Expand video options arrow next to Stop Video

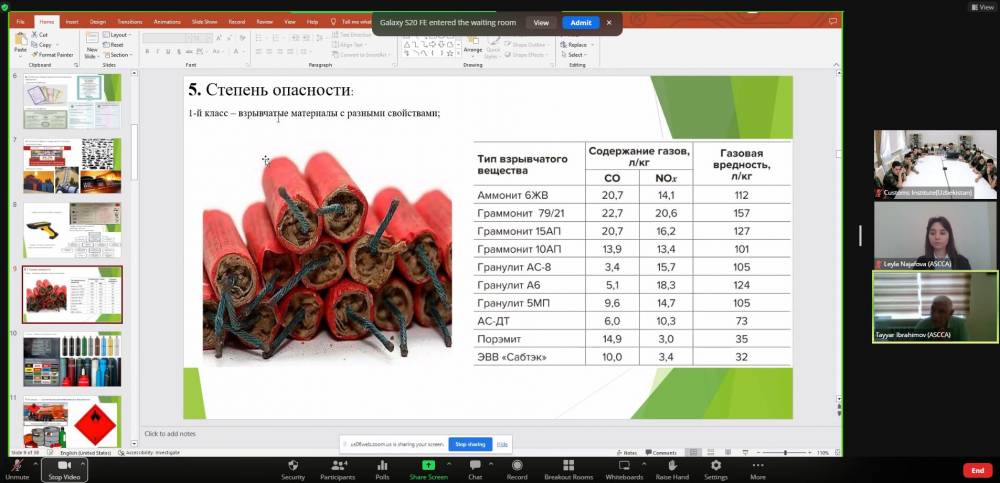(83, 463)
